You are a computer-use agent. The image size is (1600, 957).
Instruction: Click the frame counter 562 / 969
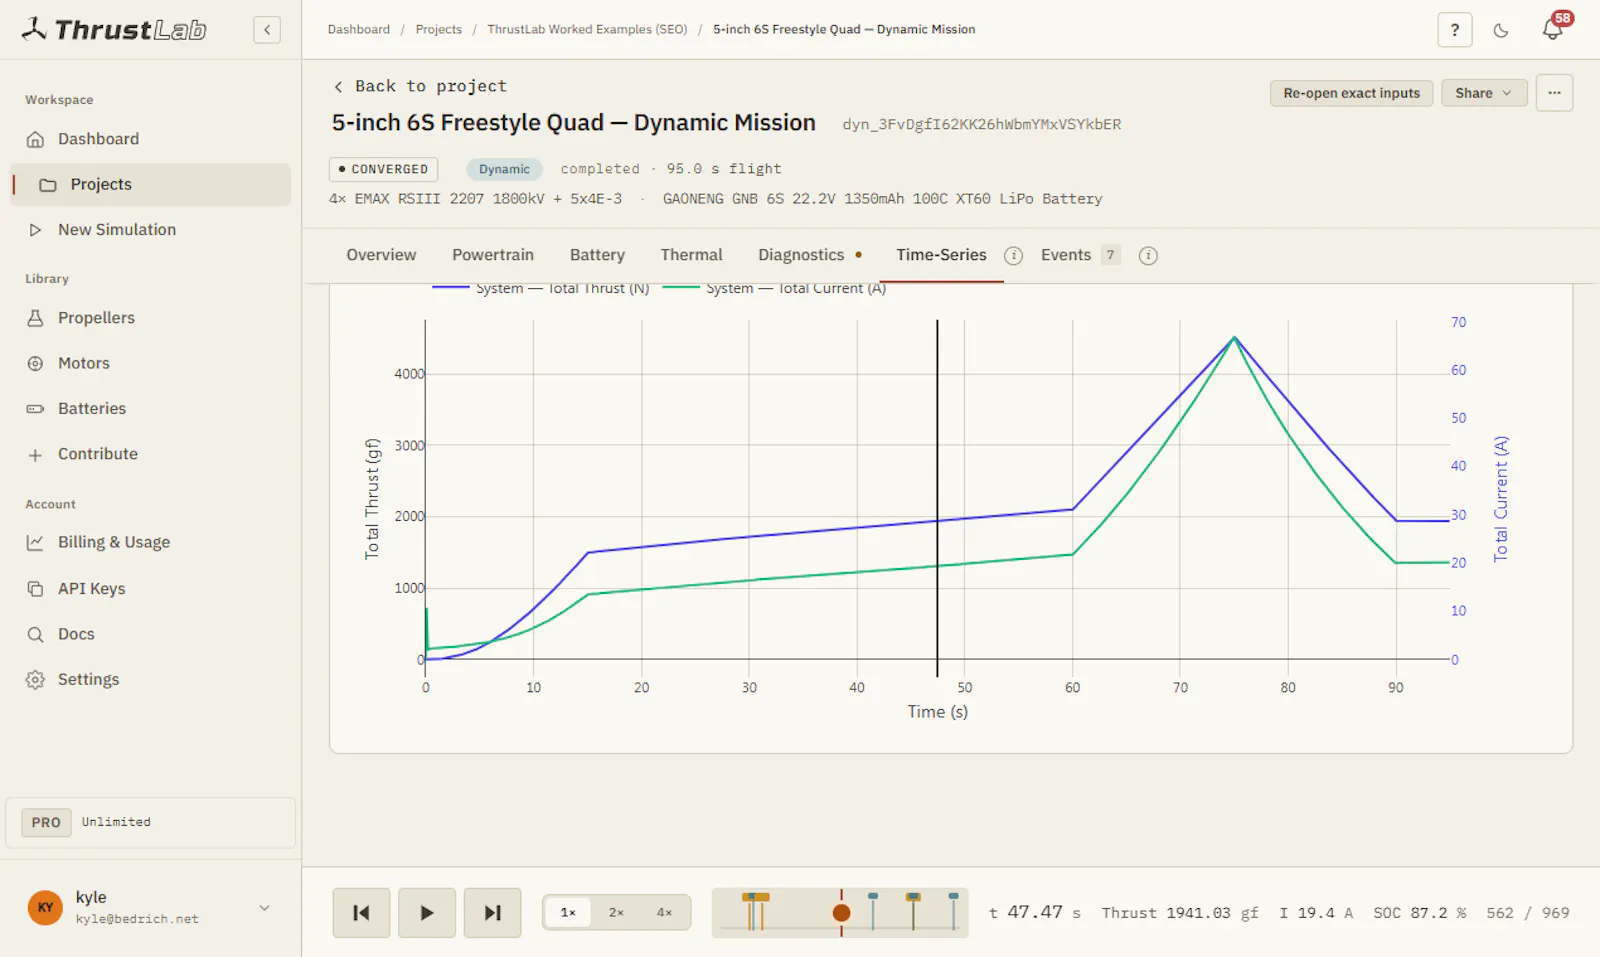(x=1528, y=913)
